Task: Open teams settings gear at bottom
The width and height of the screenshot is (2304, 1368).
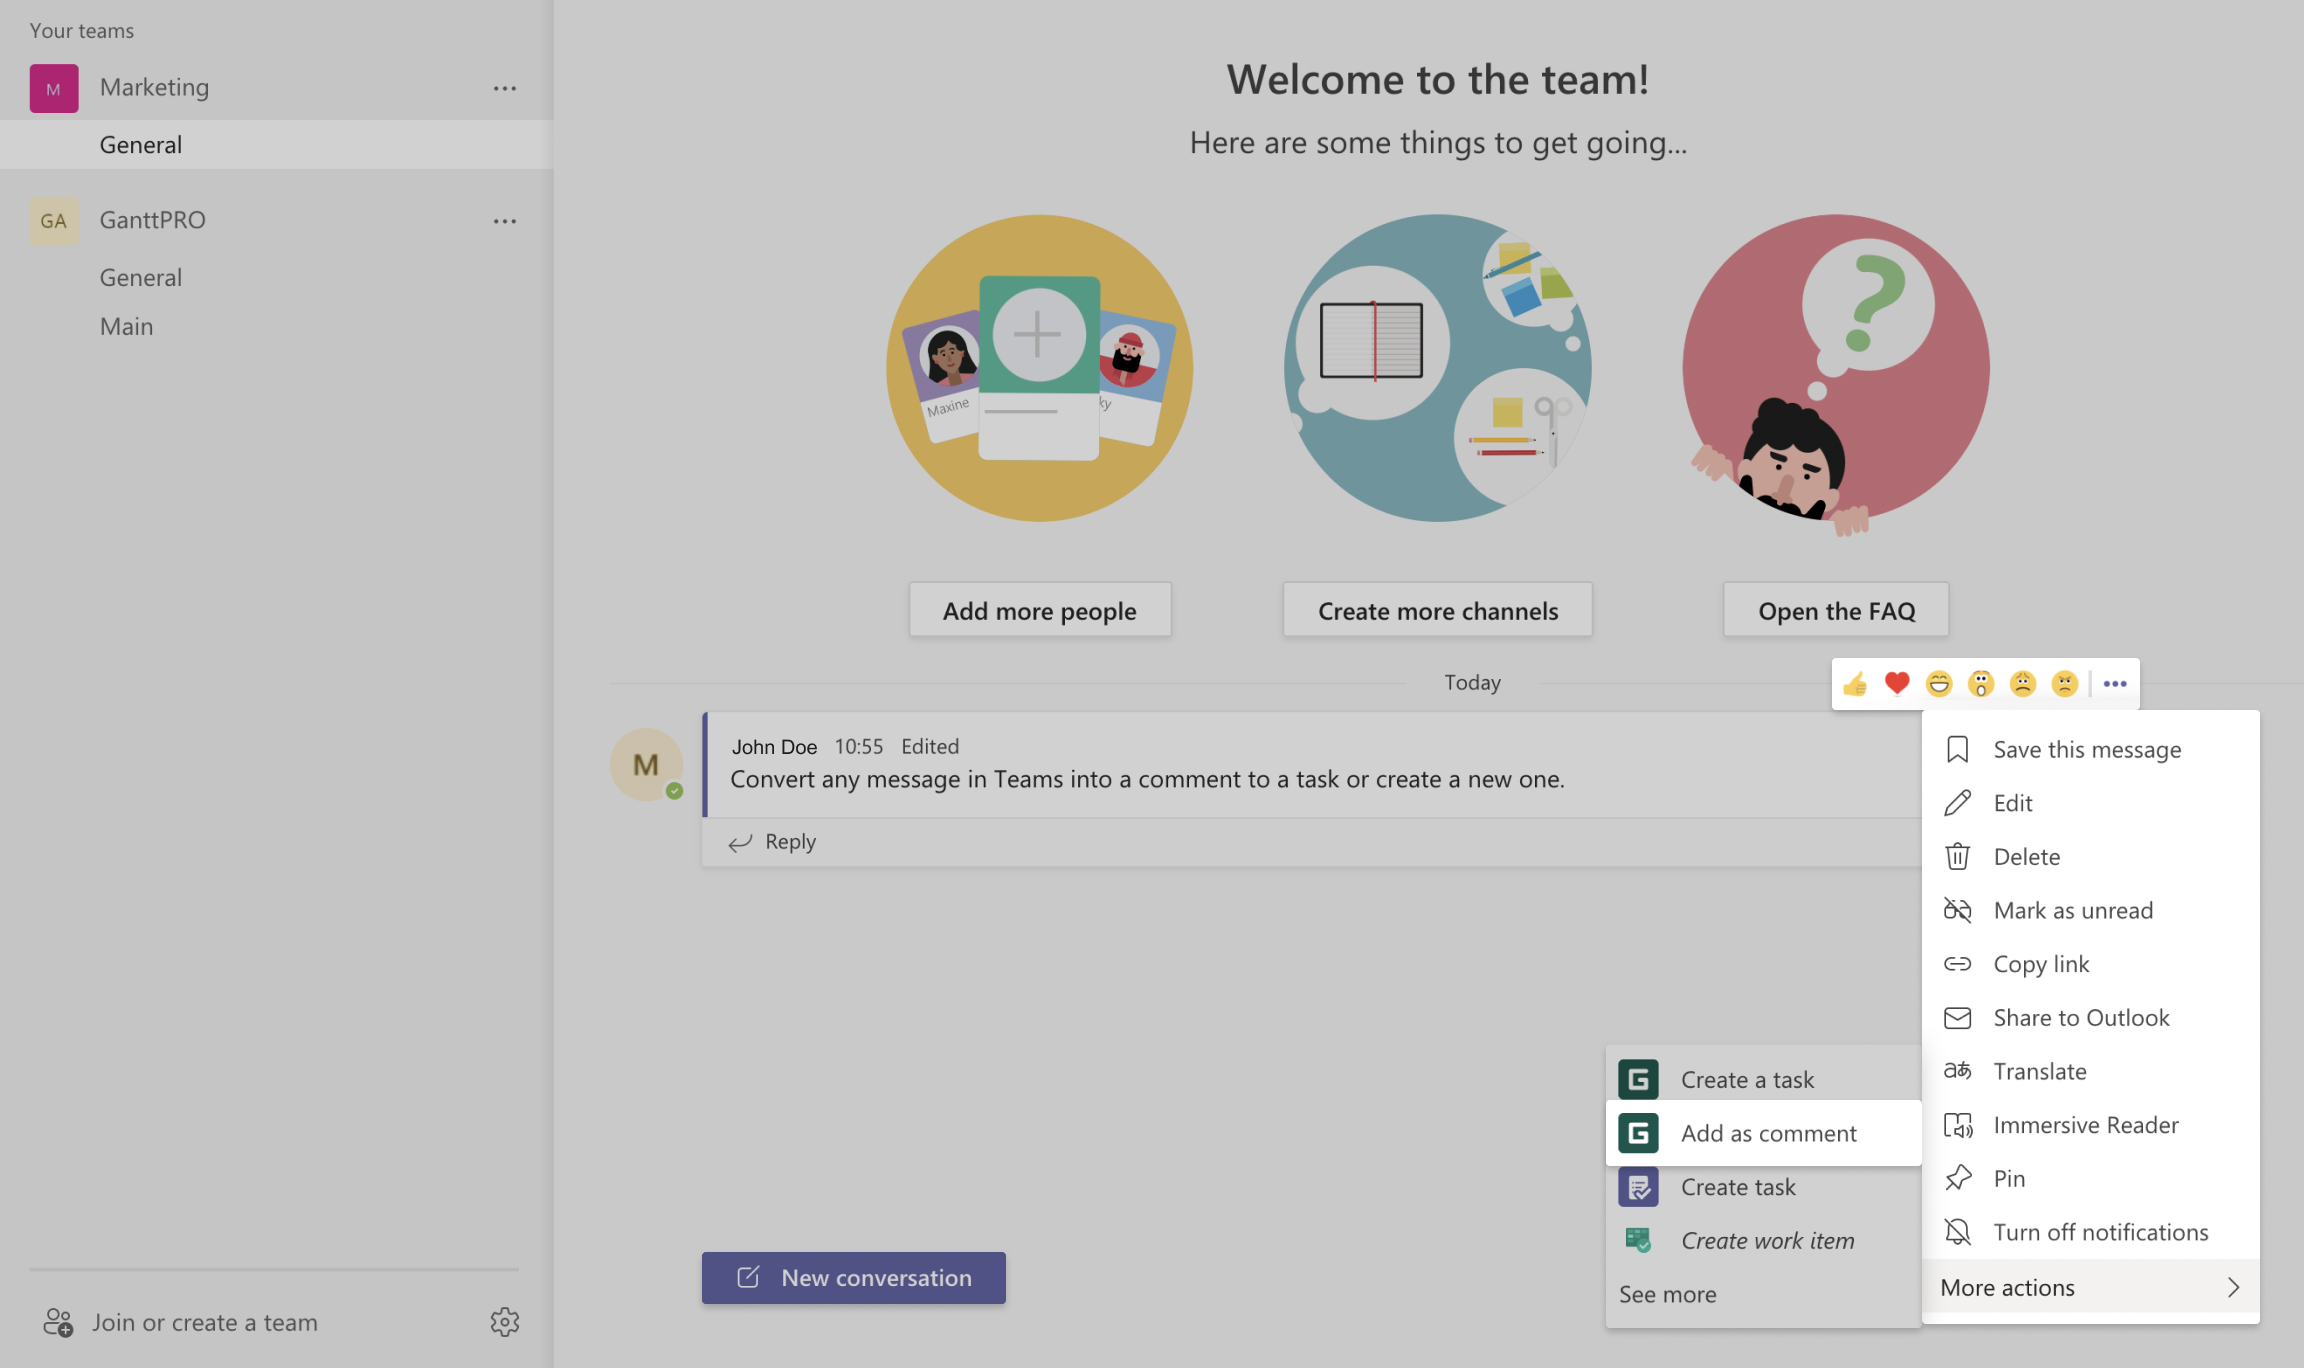Action: (x=505, y=1322)
